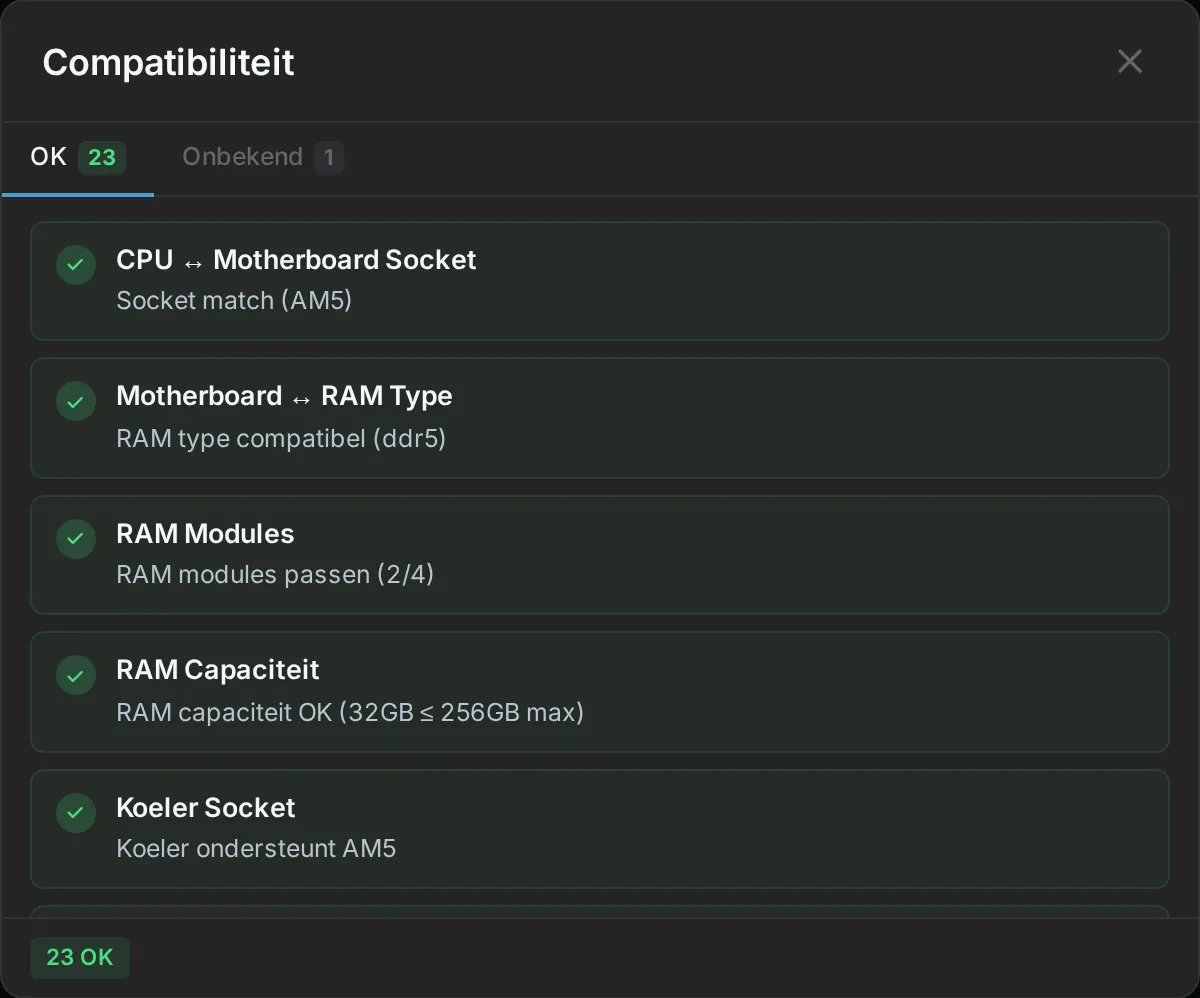This screenshot has width=1200, height=998.
Task: Click the '23 OK' status badge in footer
Action: pyautogui.click(x=80, y=957)
